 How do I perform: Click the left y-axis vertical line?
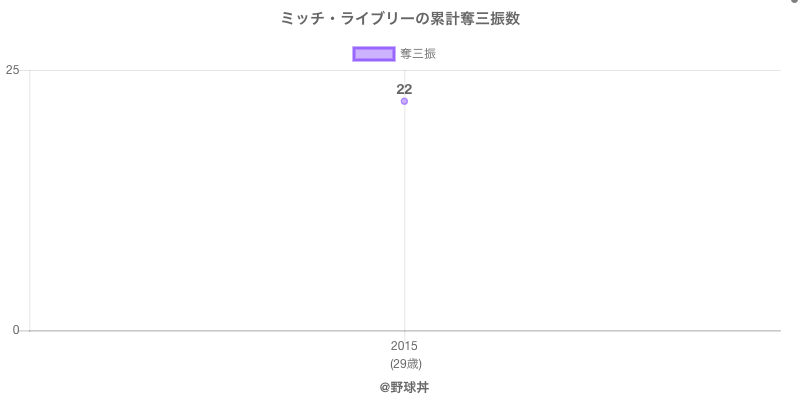pyautogui.click(x=30, y=200)
